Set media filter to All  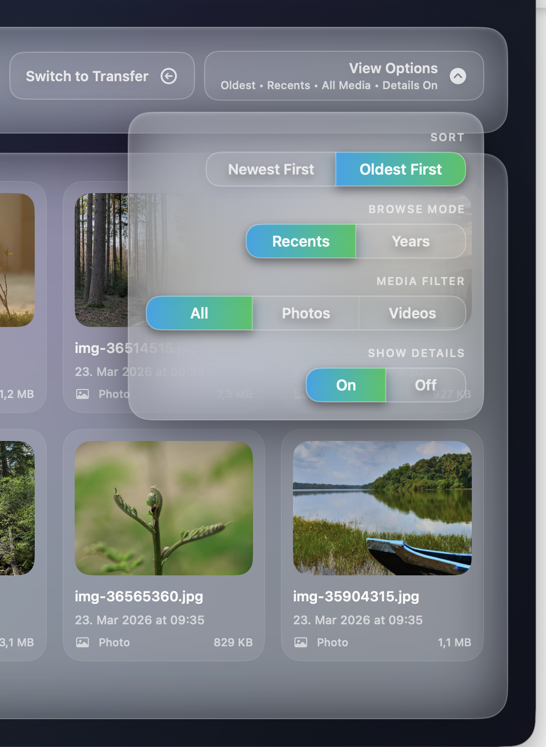click(199, 313)
